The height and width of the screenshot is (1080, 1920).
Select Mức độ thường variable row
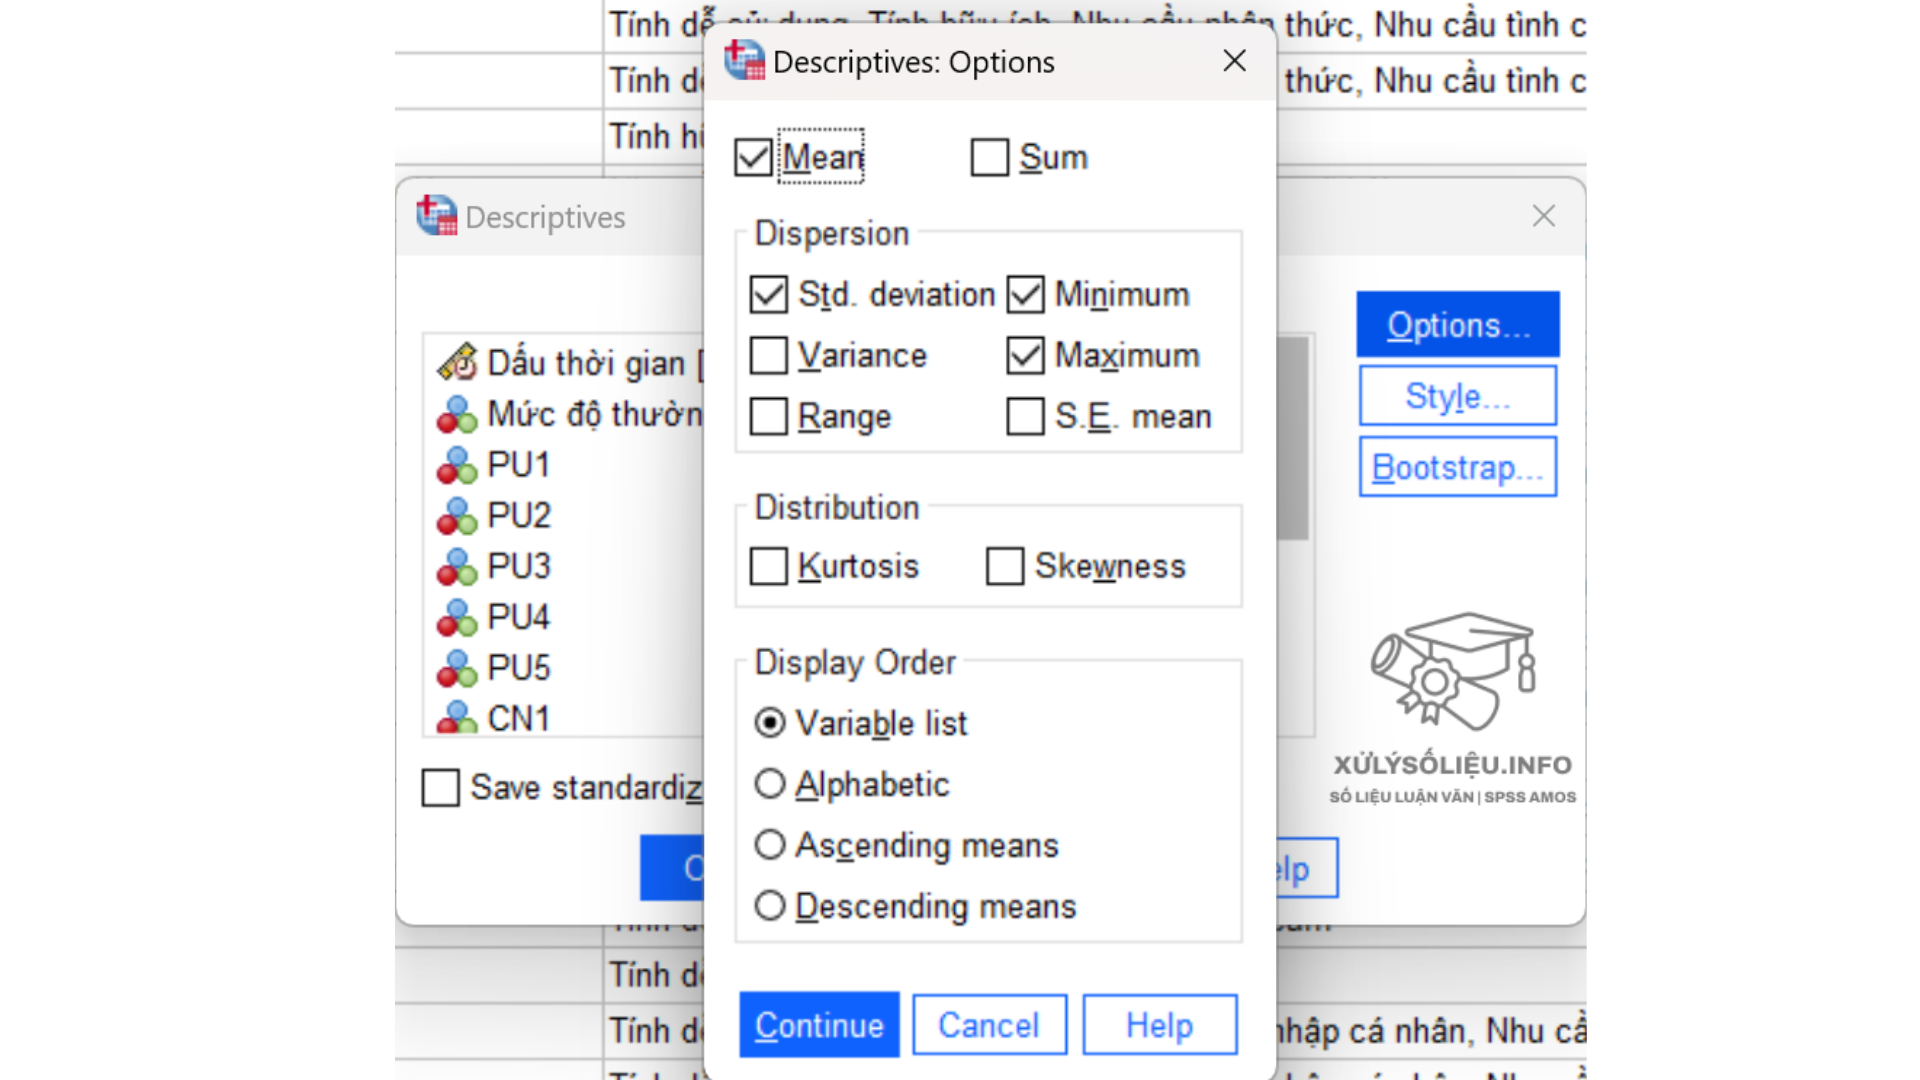coord(565,414)
